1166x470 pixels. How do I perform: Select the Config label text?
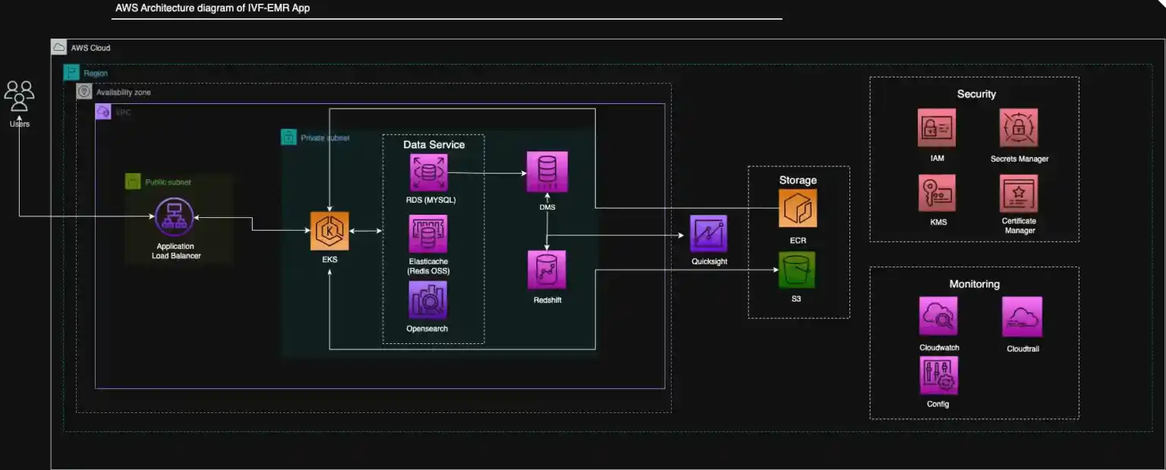click(x=939, y=404)
